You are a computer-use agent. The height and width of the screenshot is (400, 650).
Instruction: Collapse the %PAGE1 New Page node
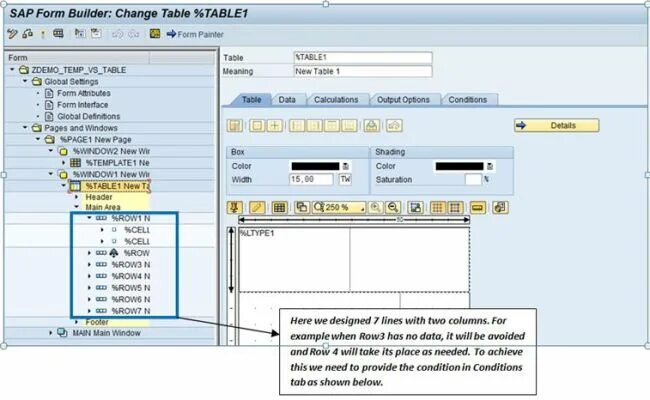pos(38,139)
